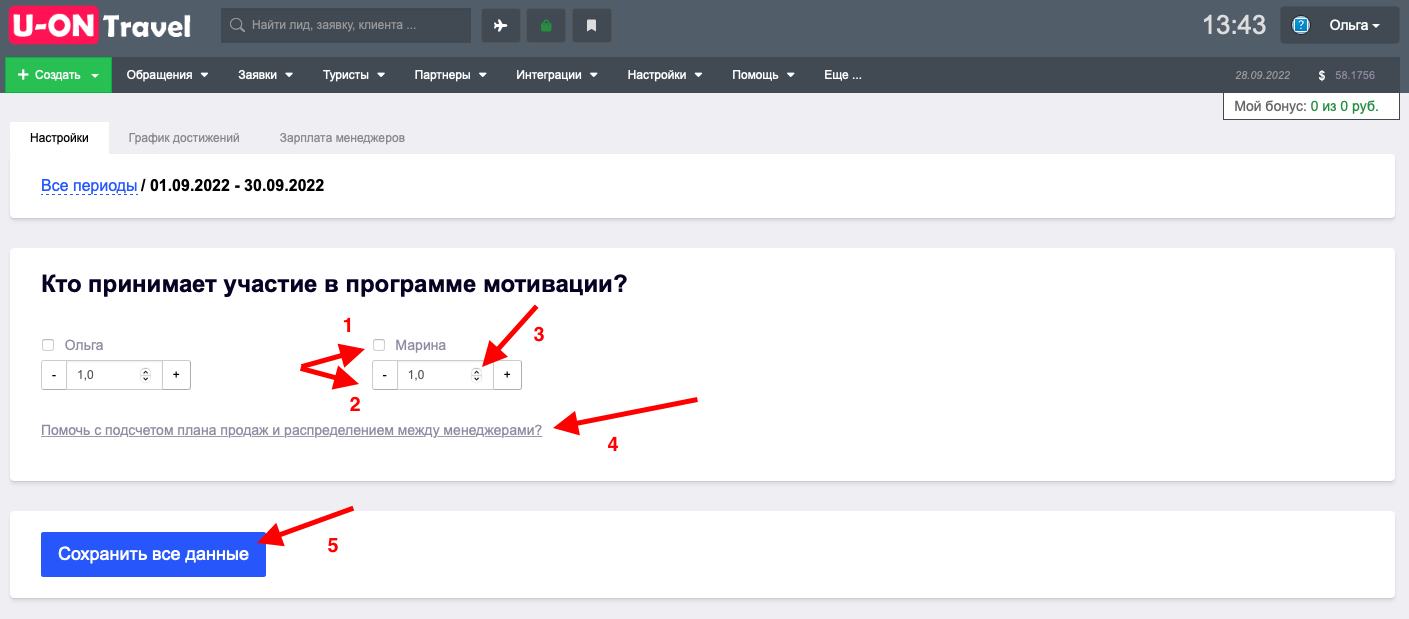Image resolution: width=1409 pixels, height=619 pixels.
Task: Click the Мой бонус indicator box
Action: (1309, 106)
